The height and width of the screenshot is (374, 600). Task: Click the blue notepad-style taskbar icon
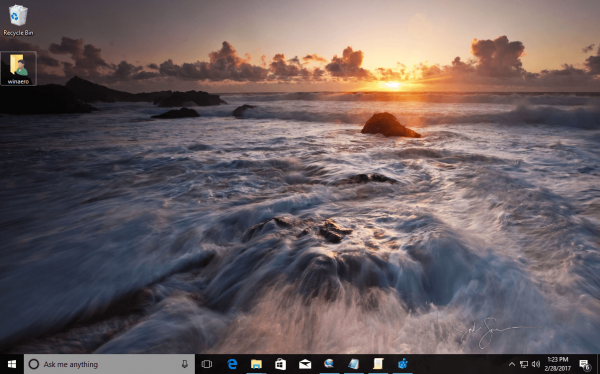coord(354,364)
